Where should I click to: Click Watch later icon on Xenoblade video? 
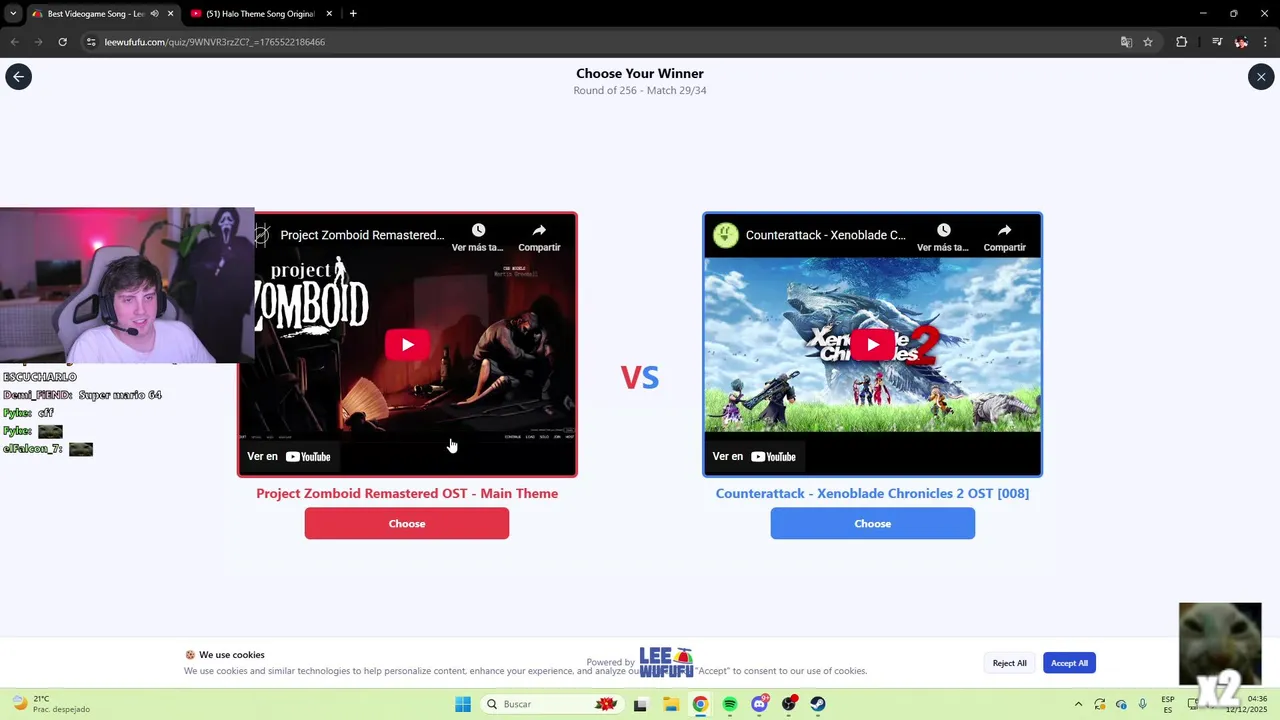pos(943,237)
